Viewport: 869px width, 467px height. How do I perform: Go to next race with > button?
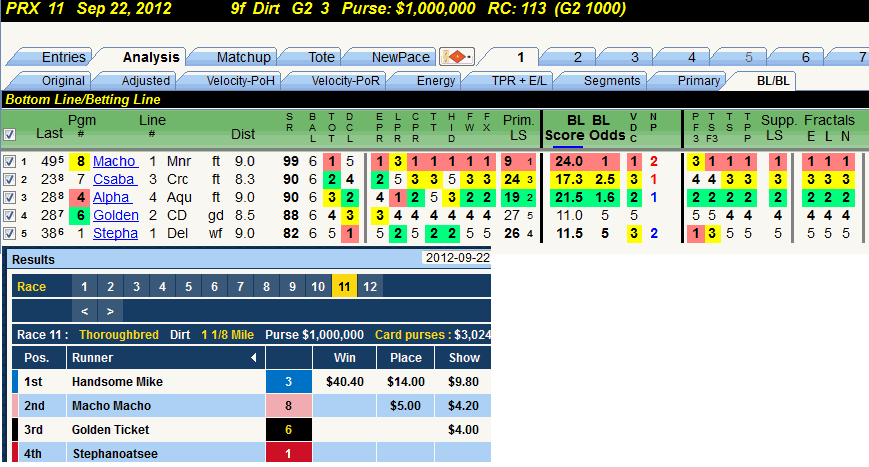110,311
